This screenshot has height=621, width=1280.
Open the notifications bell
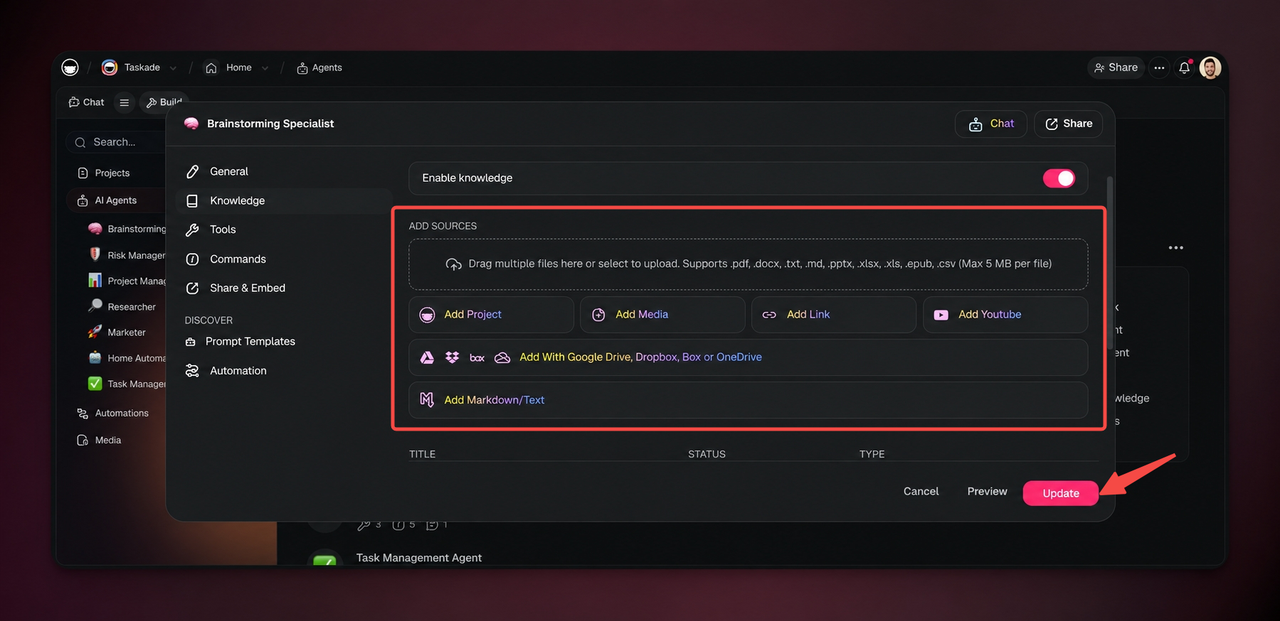tap(1184, 68)
